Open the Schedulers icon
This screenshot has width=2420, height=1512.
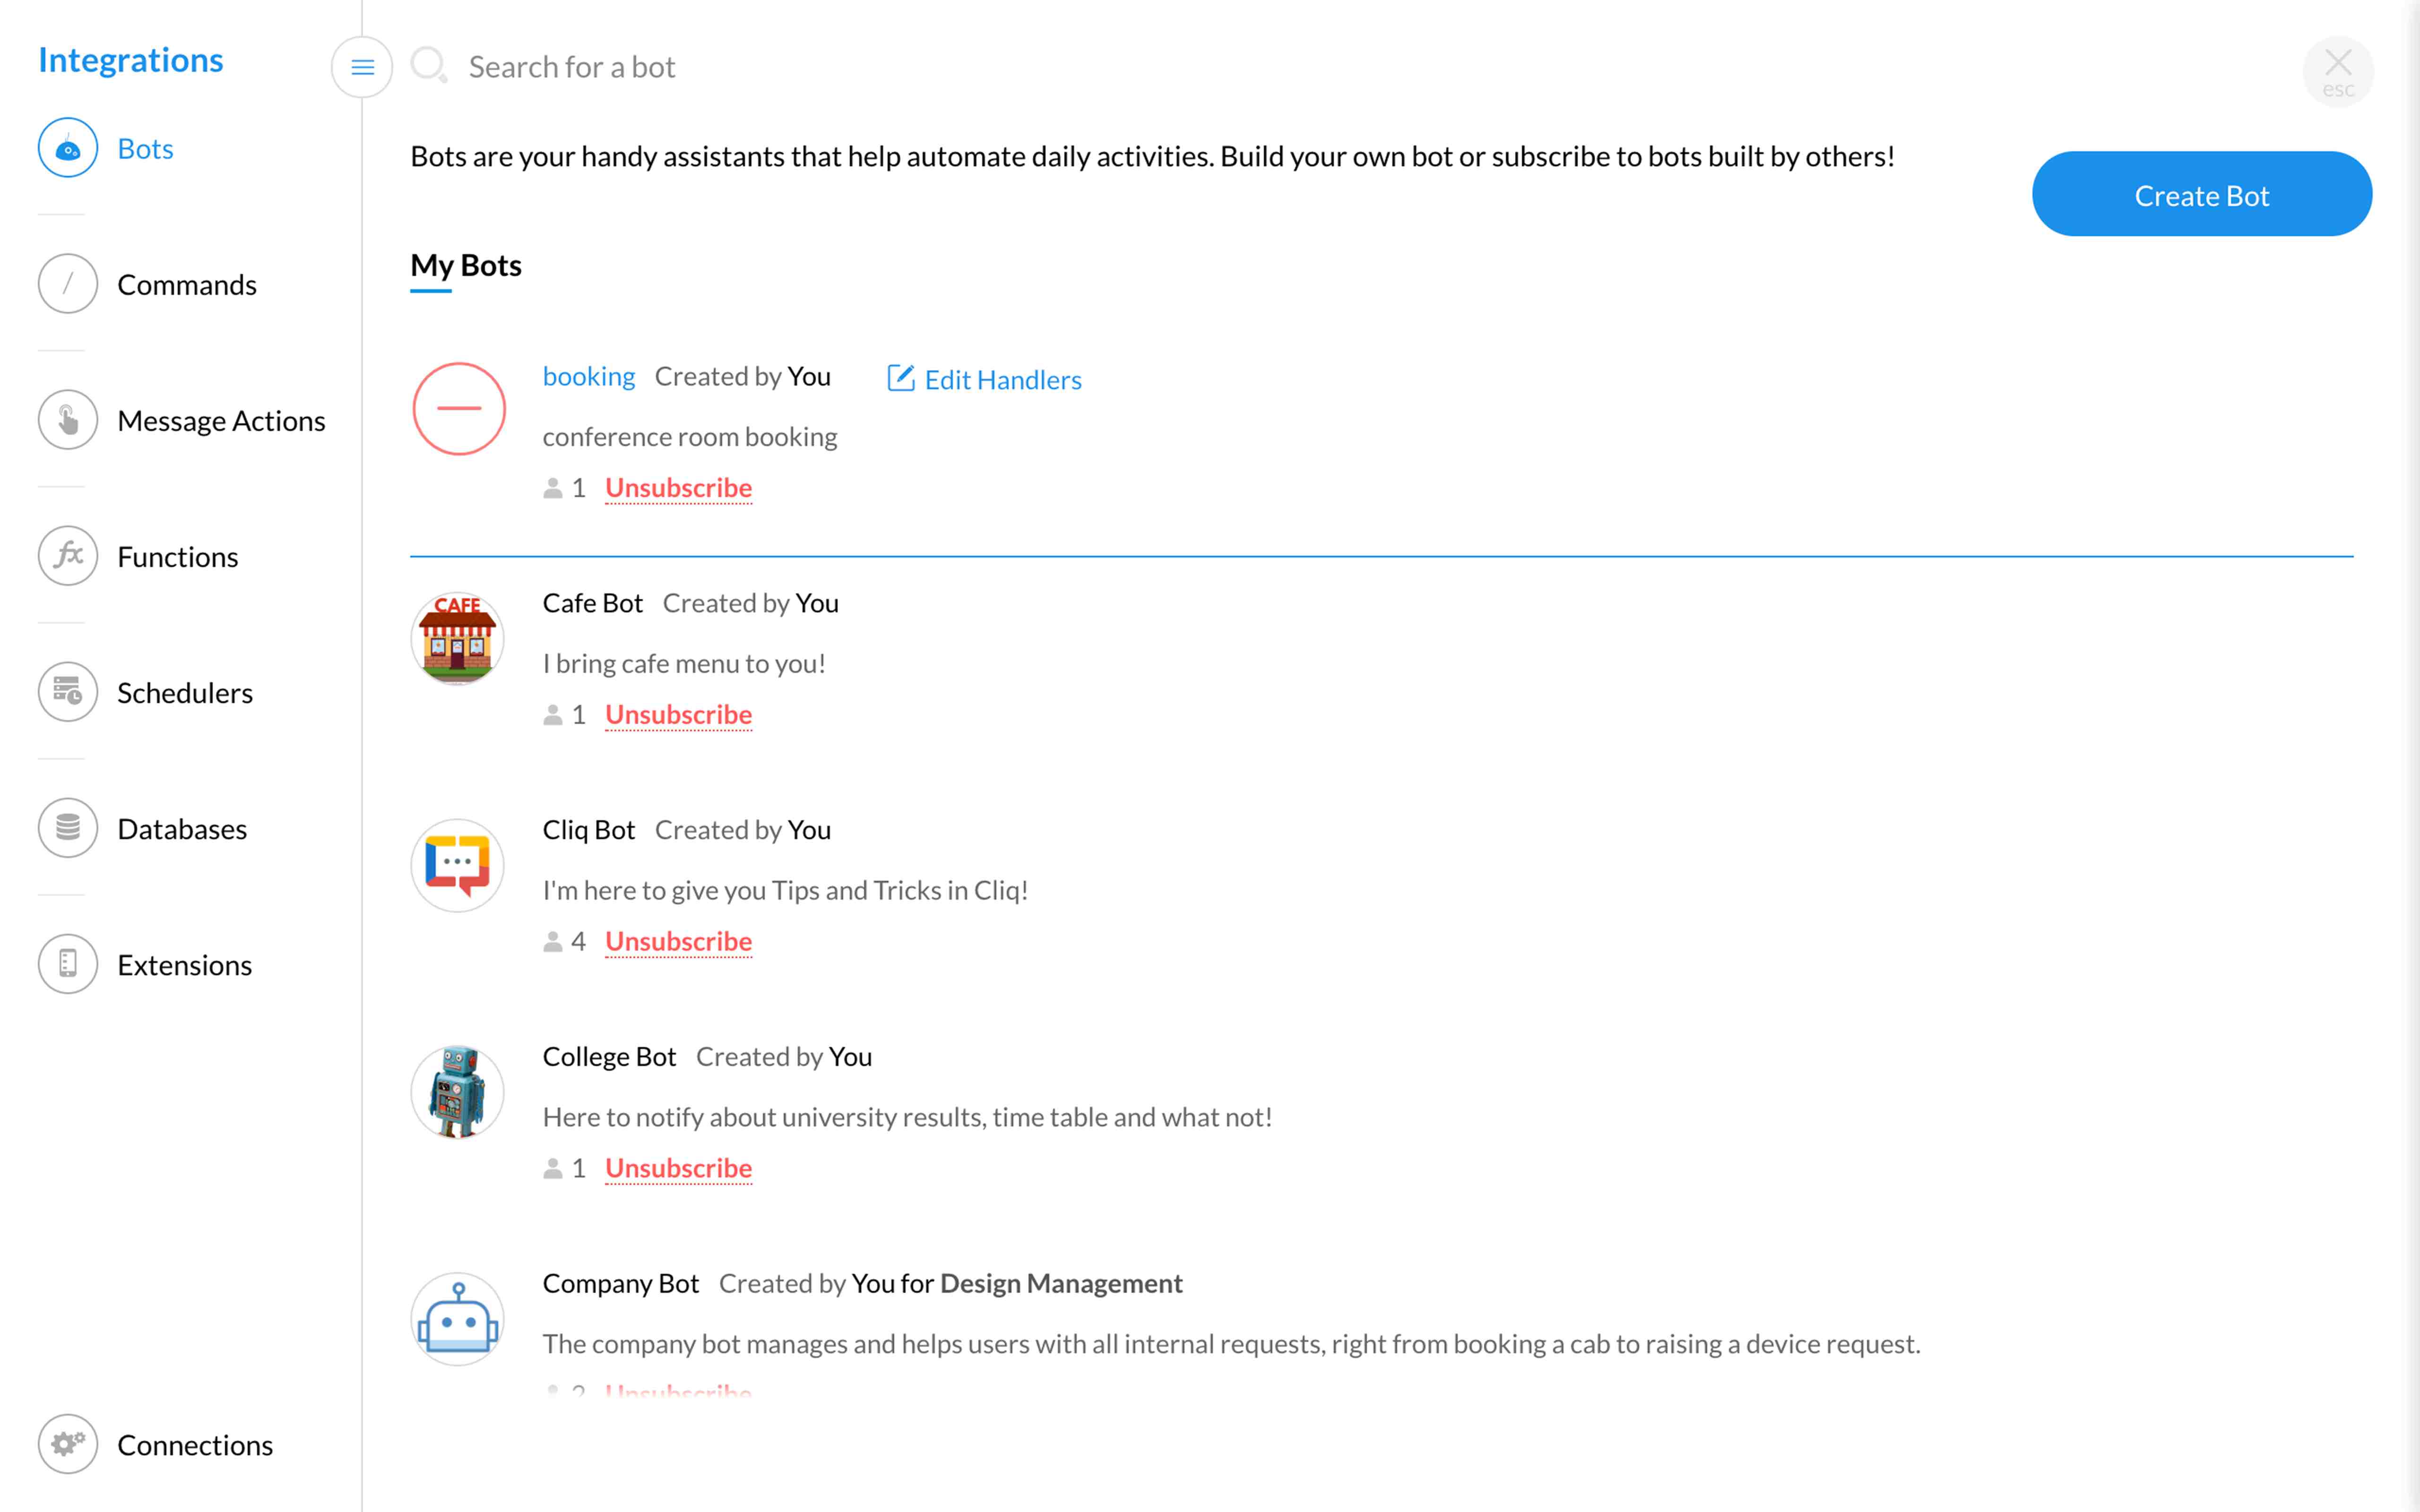click(x=68, y=692)
